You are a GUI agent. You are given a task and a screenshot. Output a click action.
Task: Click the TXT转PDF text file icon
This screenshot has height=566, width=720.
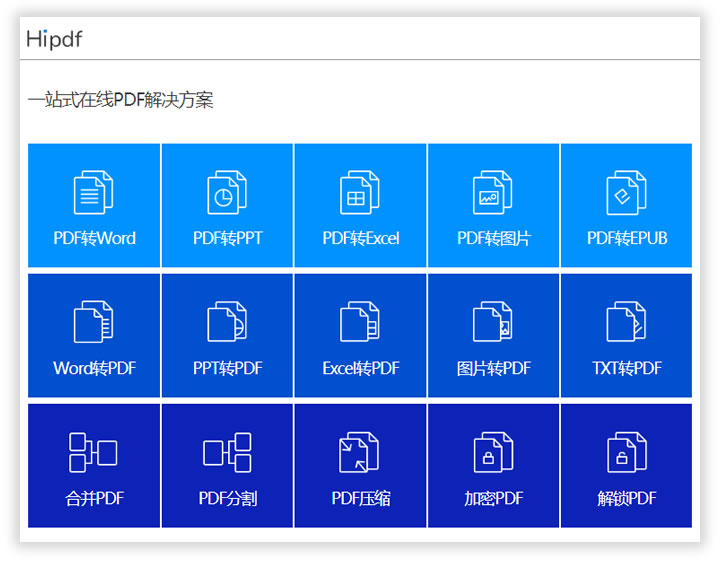point(626,322)
